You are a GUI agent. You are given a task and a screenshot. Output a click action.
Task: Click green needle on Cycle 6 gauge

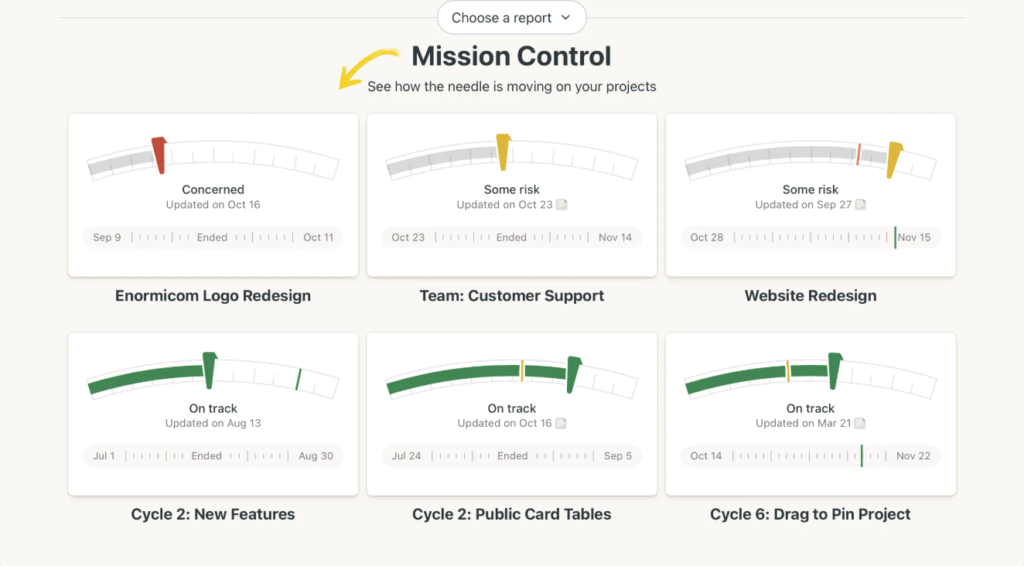click(x=834, y=369)
